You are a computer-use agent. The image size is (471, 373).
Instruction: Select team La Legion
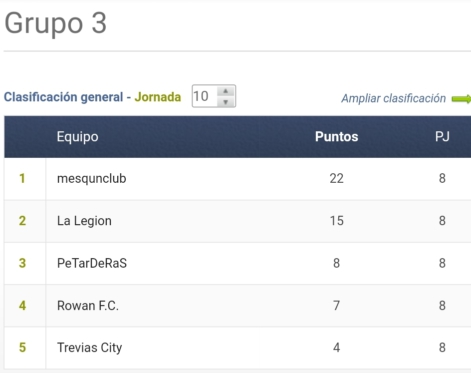pos(84,221)
